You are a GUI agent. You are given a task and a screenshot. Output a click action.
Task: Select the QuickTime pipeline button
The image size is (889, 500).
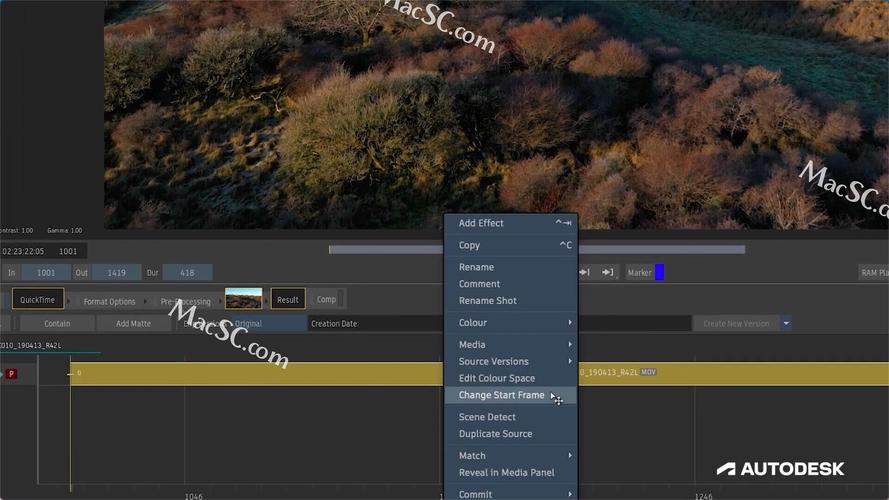38,299
